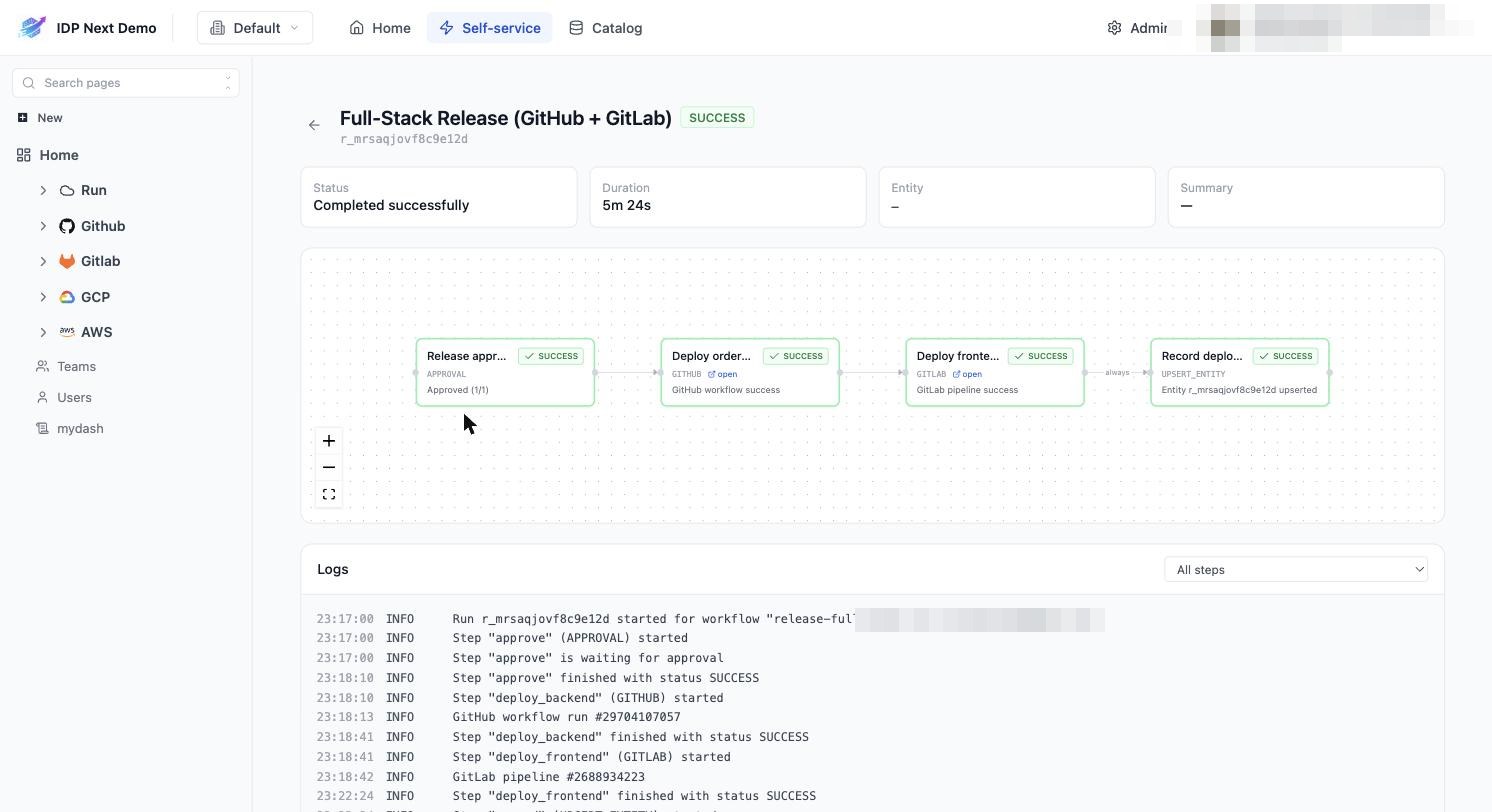The height and width of the screenshot is (812, 1492).
Task: Click the Gitlab fox icon
Action: click(67, 261)
